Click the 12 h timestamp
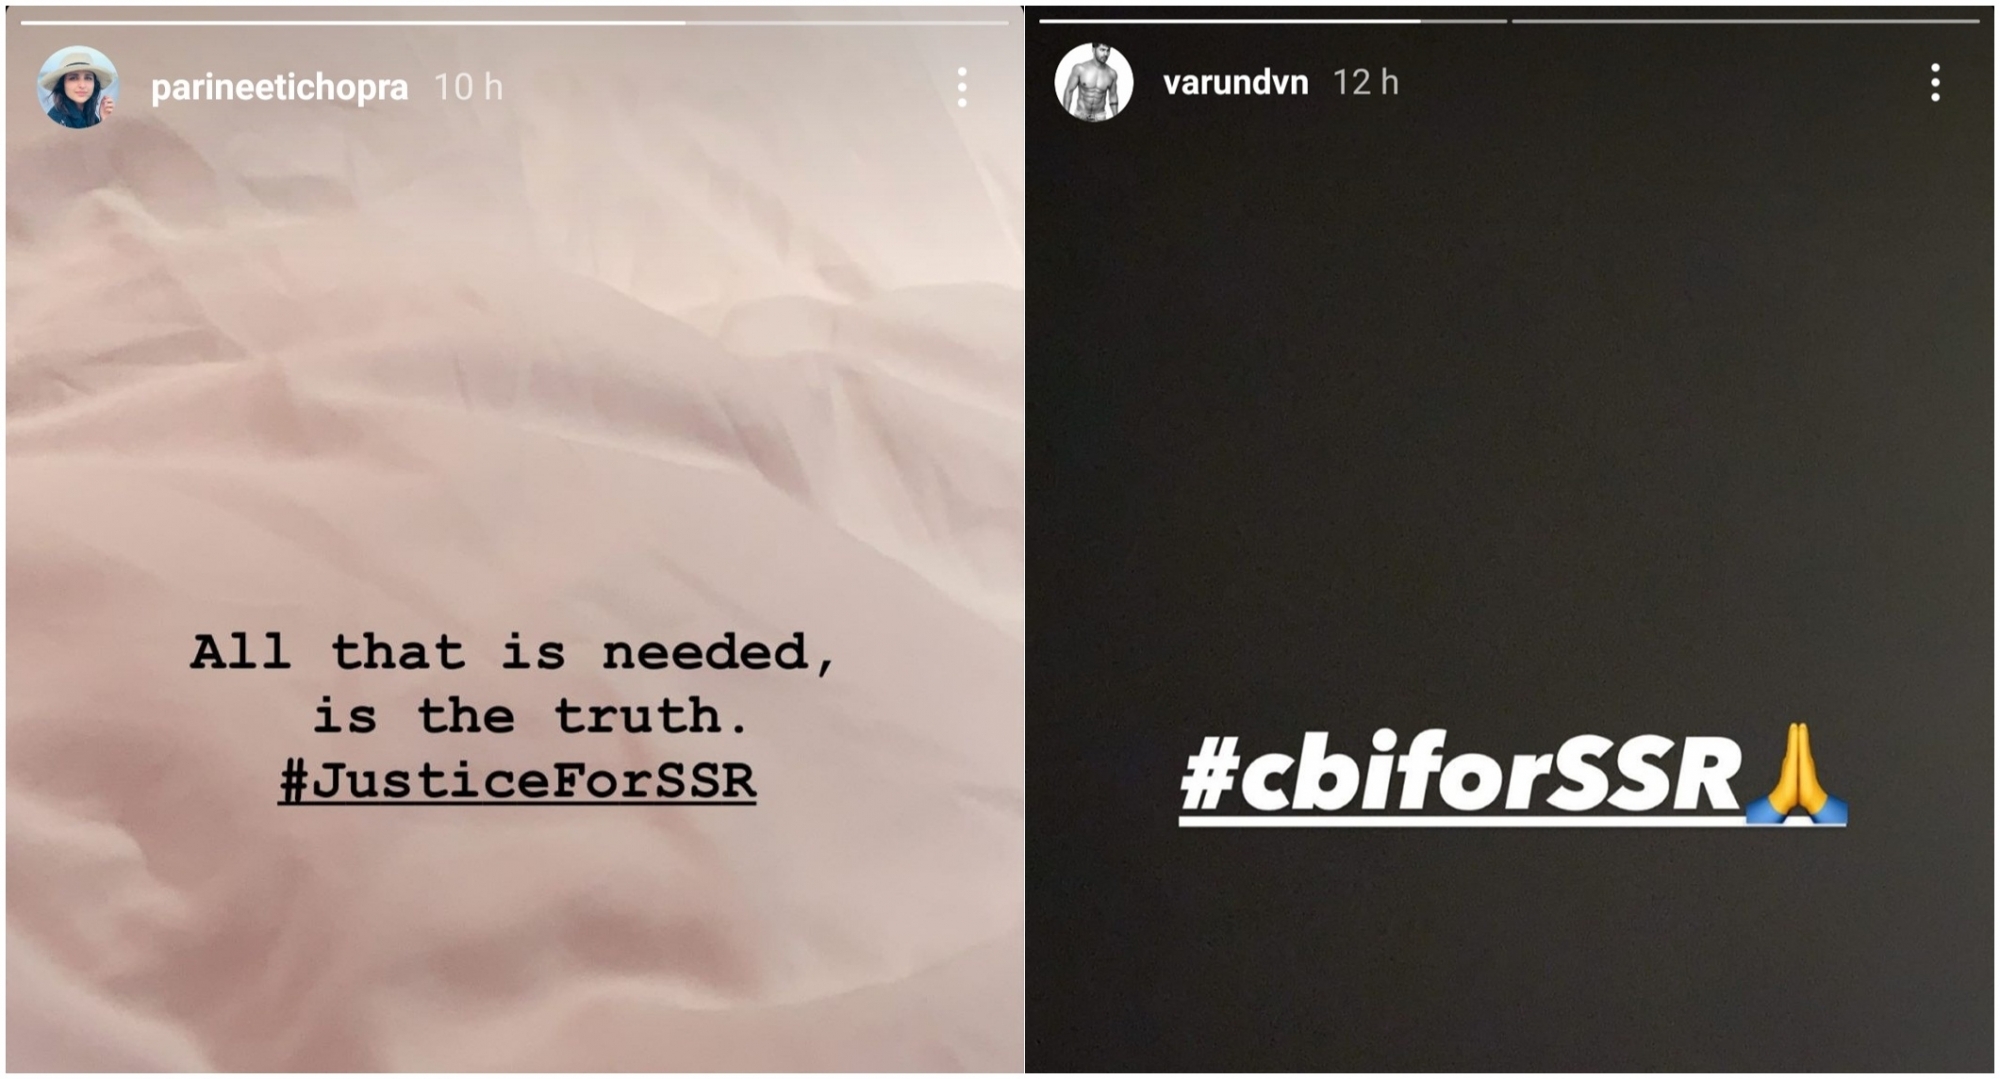 (x=1365, y=82)
